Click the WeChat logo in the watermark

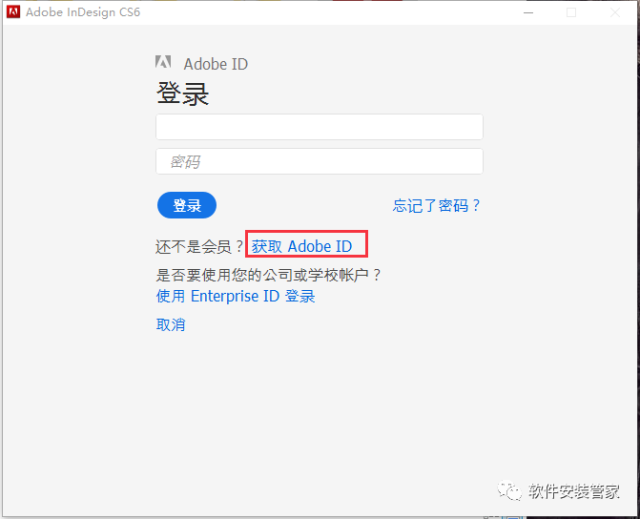pyautogui.click(x=511, y=491)
